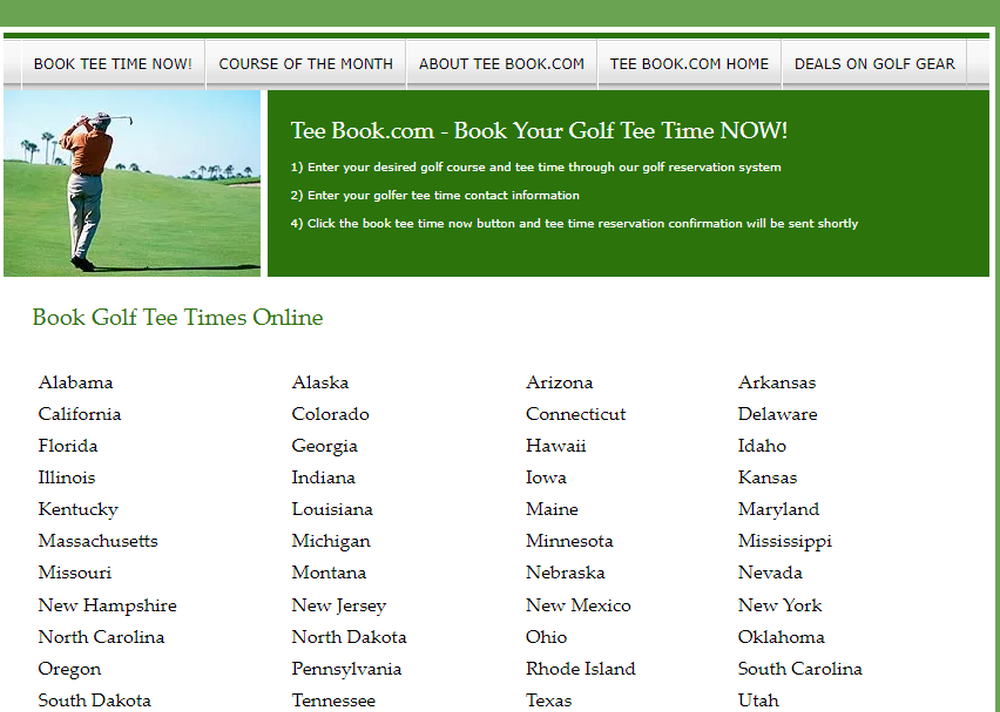Go to Course of the Month page
The width and height of the screenshot is (1000, 712).
[305, 64]
